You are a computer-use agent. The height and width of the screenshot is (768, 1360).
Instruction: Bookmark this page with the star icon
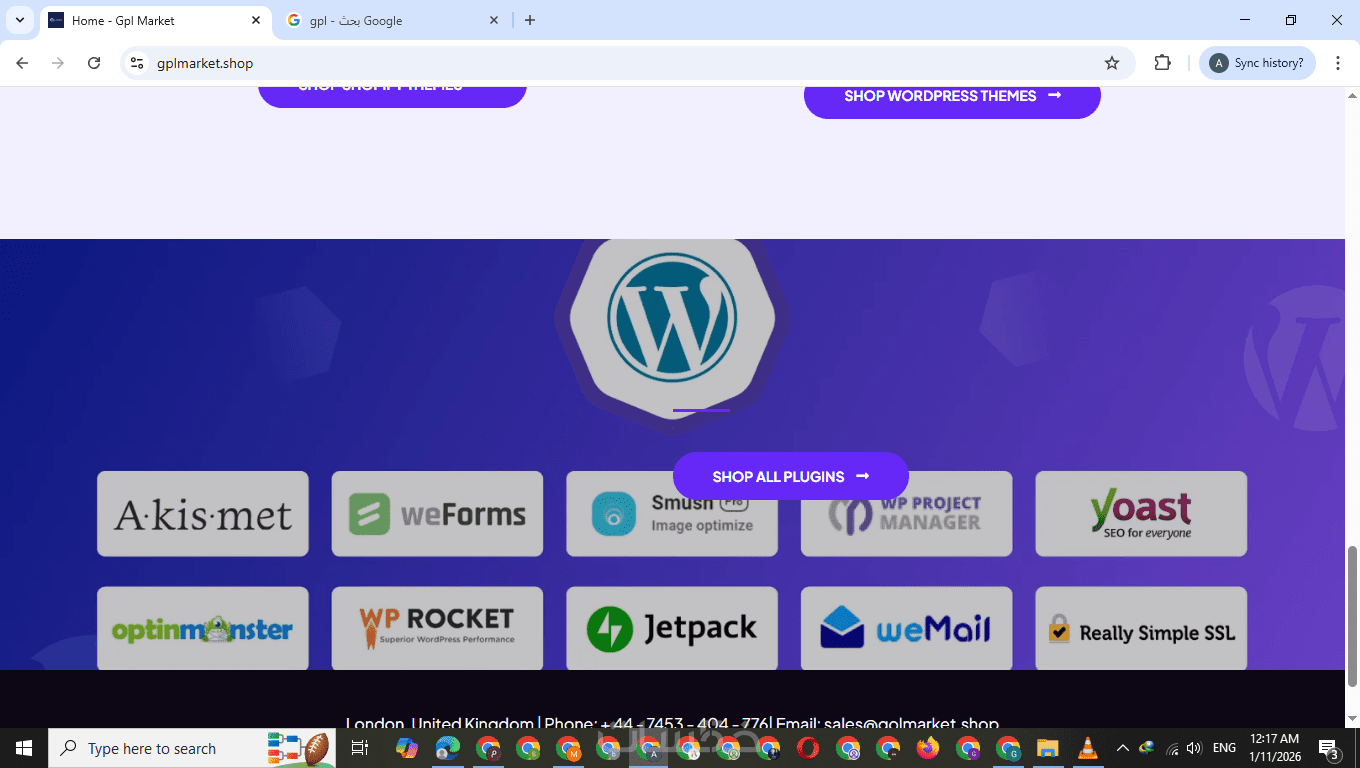[1112, 63]
